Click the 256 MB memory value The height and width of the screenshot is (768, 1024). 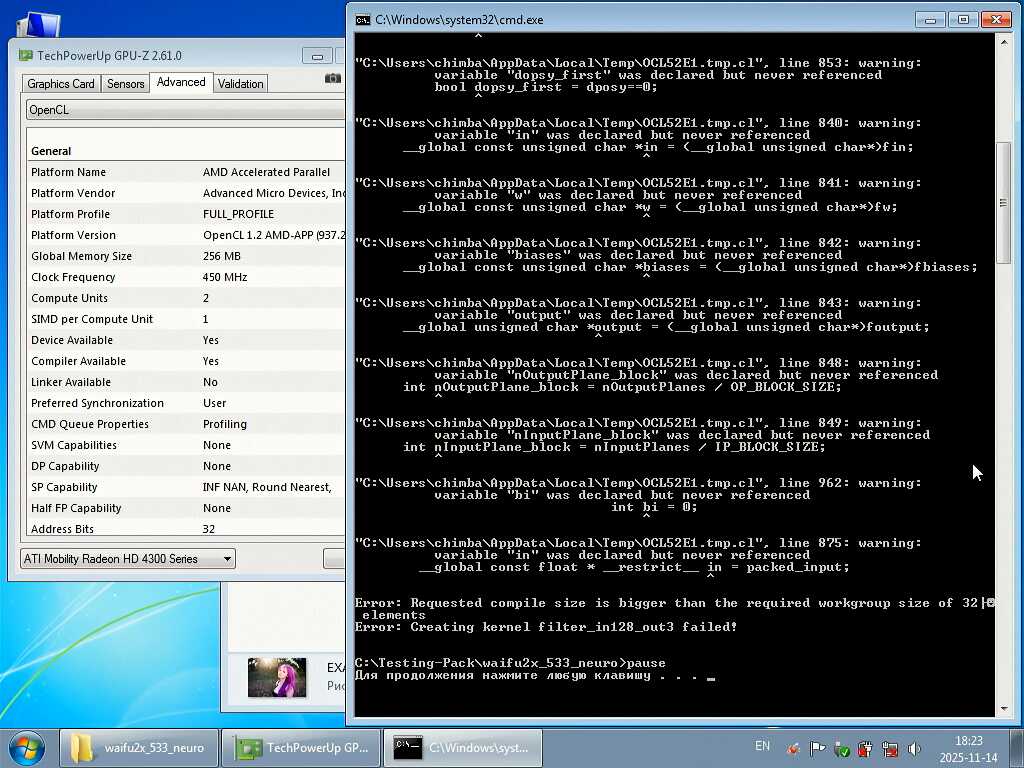[x=221, y=256]
